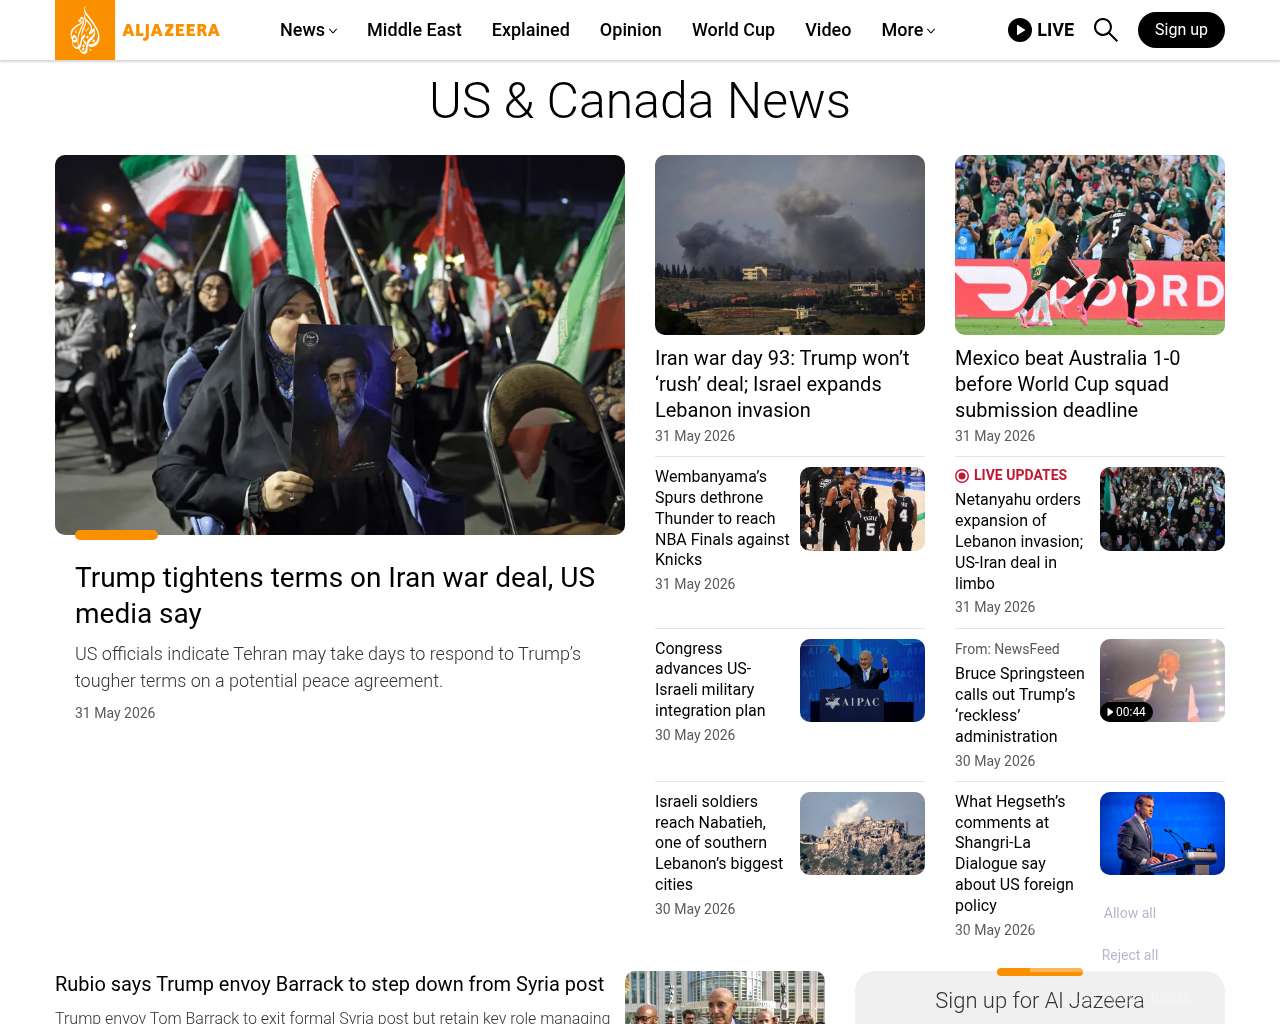Expand the News dropdown menu
The image size is (1280, 1024).
click(308, 30)
